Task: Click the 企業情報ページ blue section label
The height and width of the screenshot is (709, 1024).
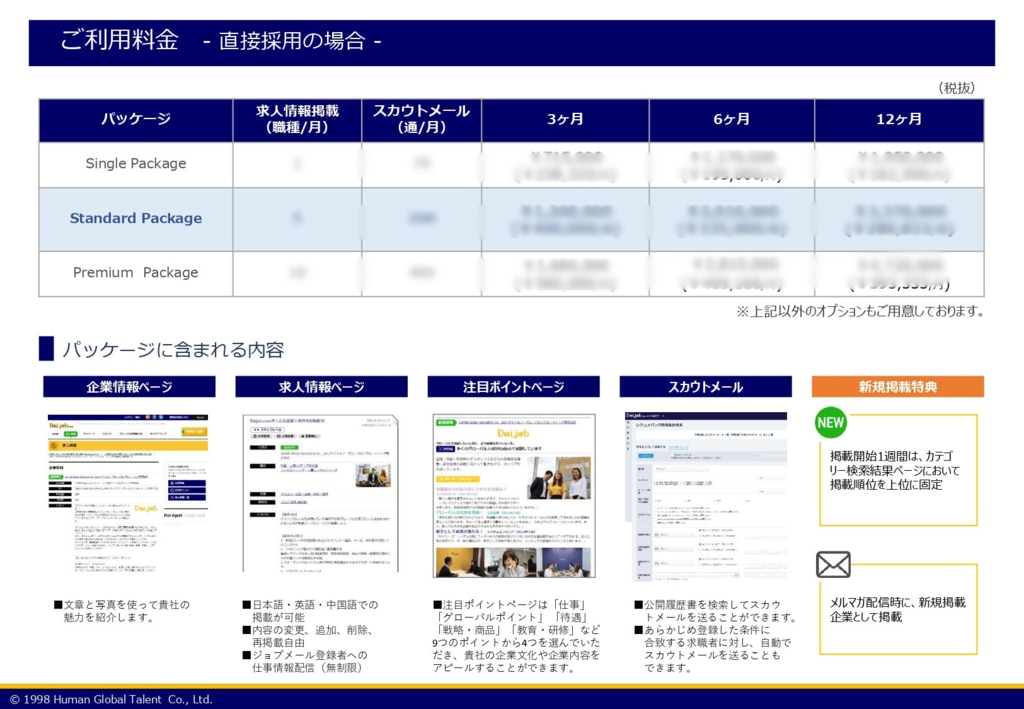Action: [129, 387]
